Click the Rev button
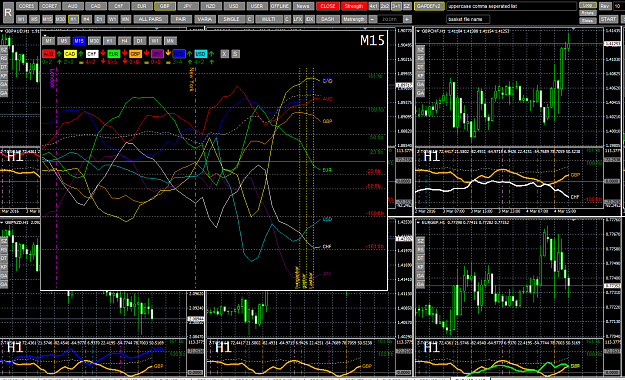This screenshot has width=625, height=380. tap(605, 6)
